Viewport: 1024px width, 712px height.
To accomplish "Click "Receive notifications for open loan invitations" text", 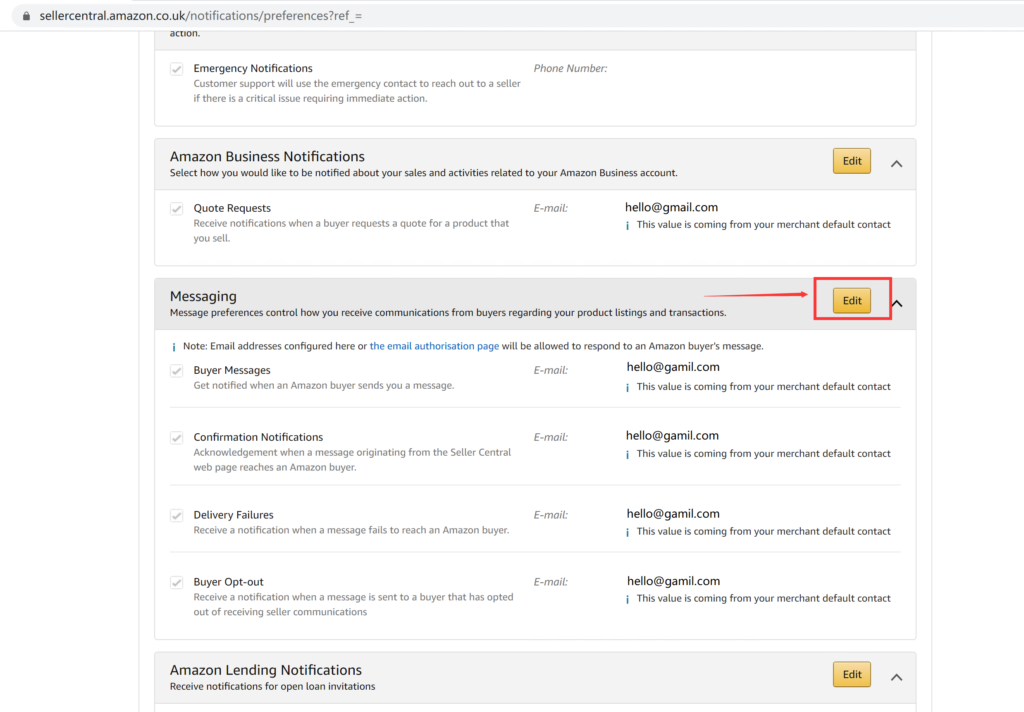I will (272, 687).
